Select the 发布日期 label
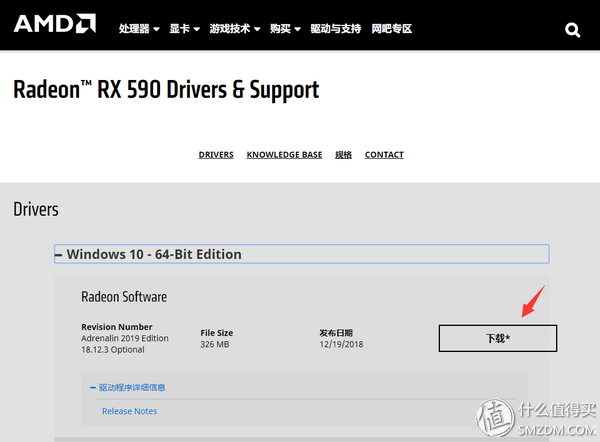The width and height of the screenshot is (600, 442). pyautogui.click(x=336, y=333)
